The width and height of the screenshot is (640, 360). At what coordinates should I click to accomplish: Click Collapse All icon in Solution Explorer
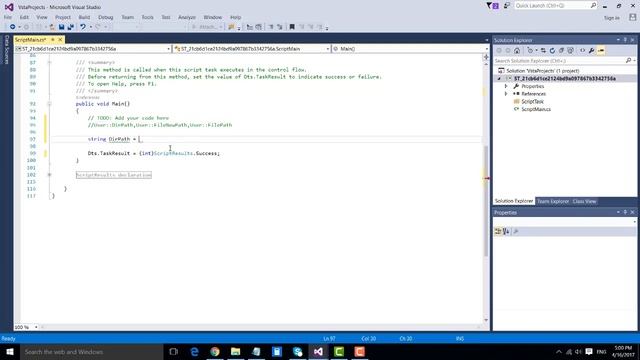pos(561,51)
